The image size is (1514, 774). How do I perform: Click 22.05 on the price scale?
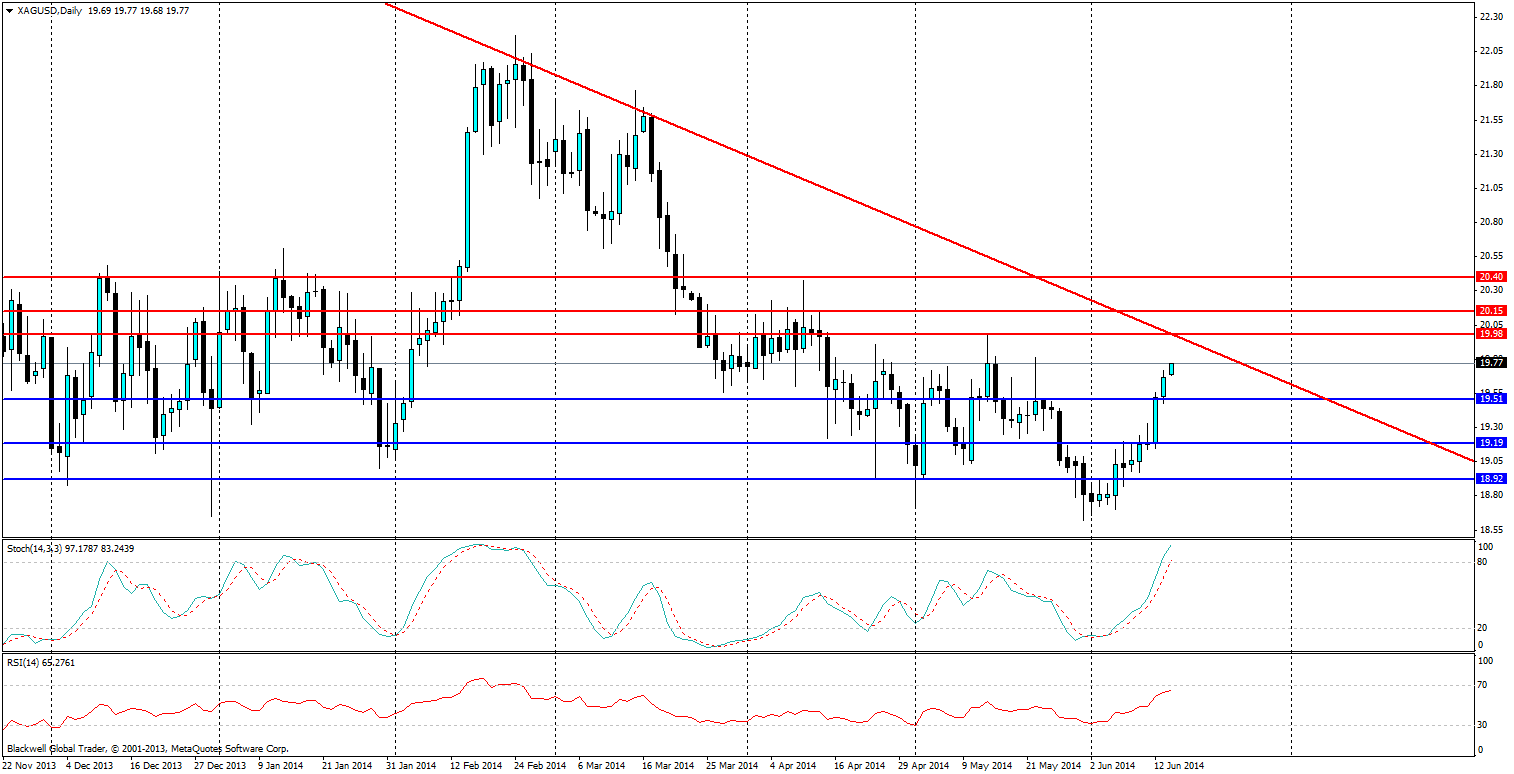coord(1491,51)
